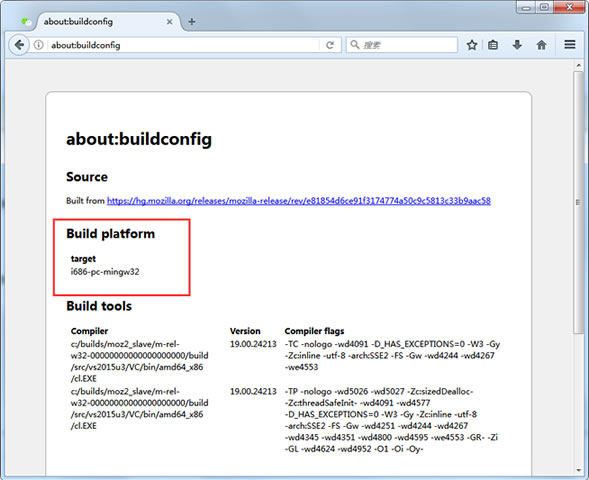The width and height of the screenshot is (589, 480).
Task: Click the Build tools heading
Action: click(99, 306)
